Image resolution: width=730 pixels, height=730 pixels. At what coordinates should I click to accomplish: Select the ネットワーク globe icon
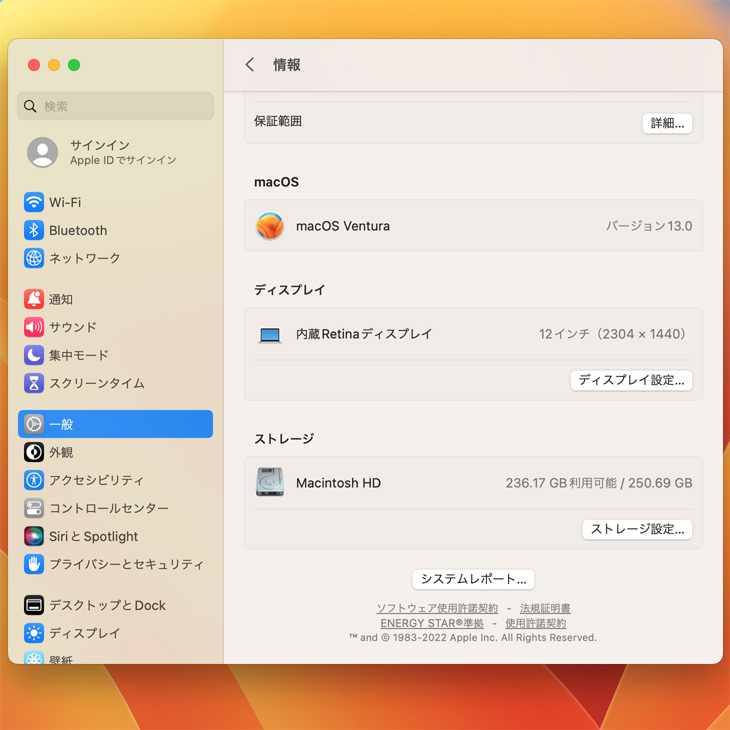tap(34, 258)
